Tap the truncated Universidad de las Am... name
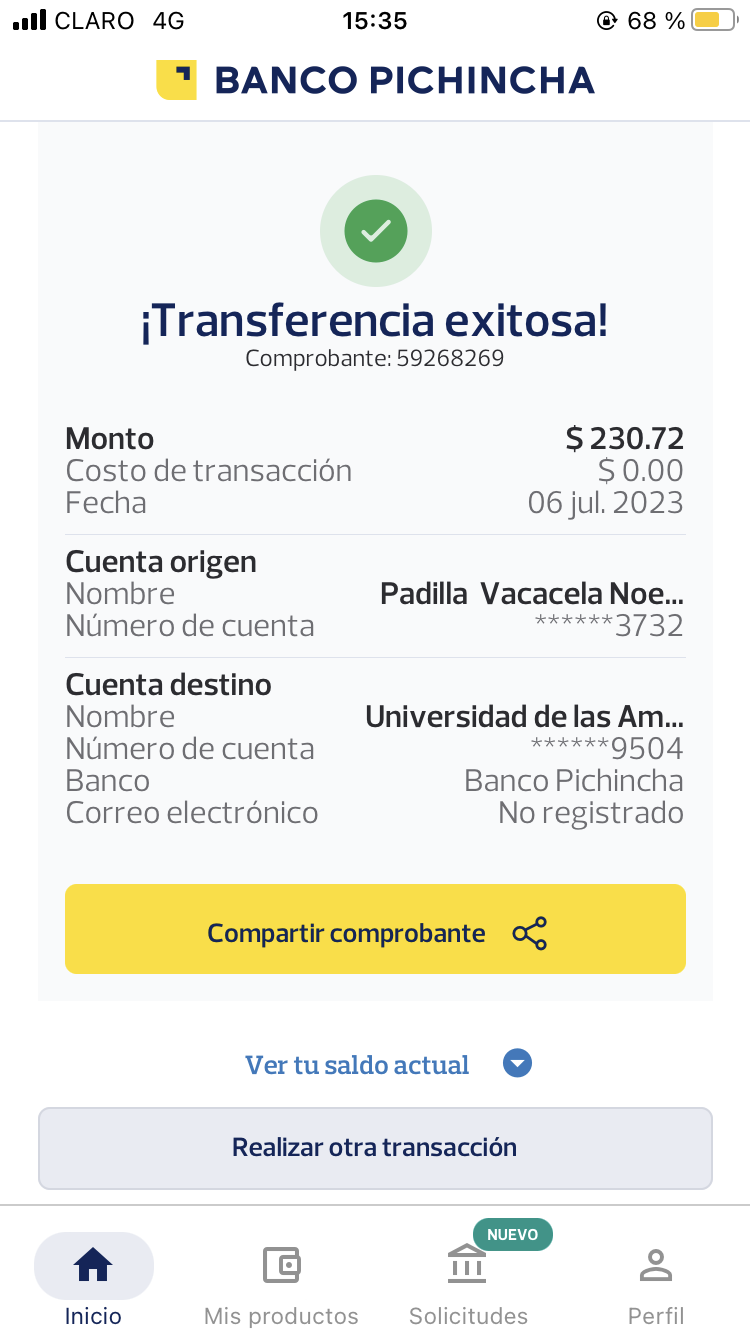This screenshot has height=1334, width=750. click(524, 717)
